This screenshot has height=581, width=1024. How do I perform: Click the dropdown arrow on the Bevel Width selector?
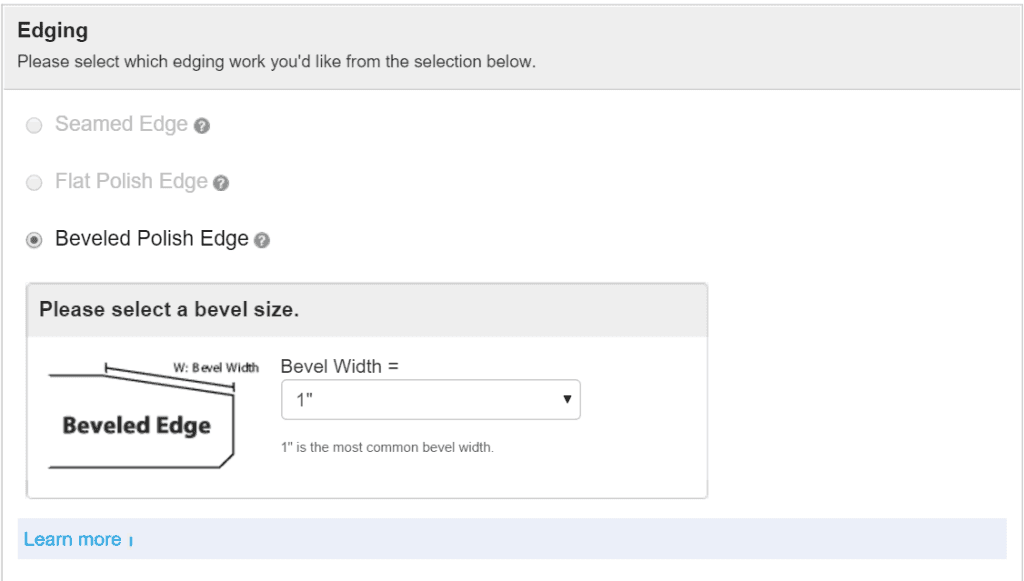pyautogui.click(x=568, y=399)
